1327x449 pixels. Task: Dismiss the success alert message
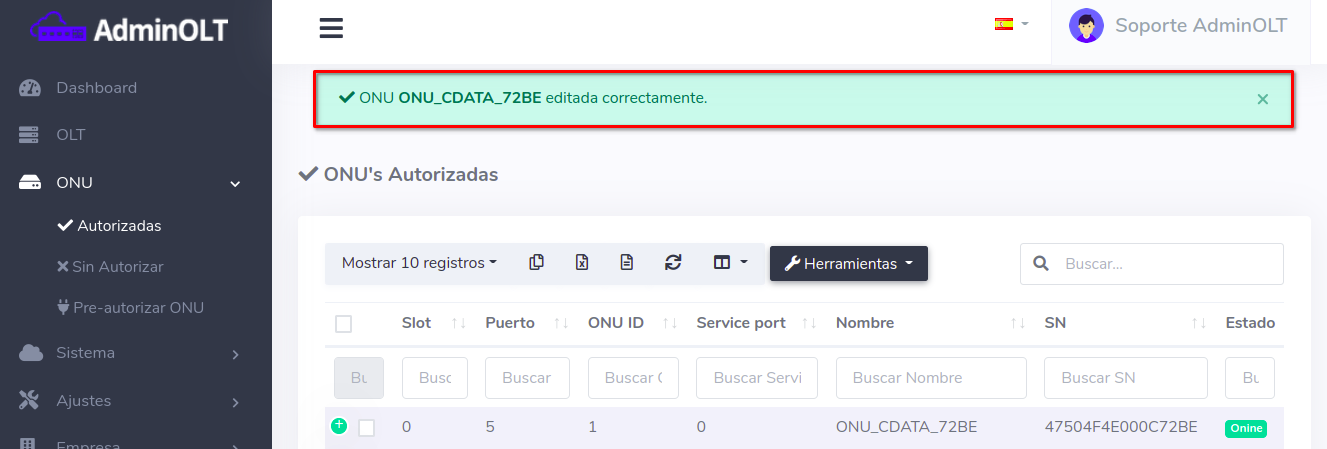[x=1262, y=99]
